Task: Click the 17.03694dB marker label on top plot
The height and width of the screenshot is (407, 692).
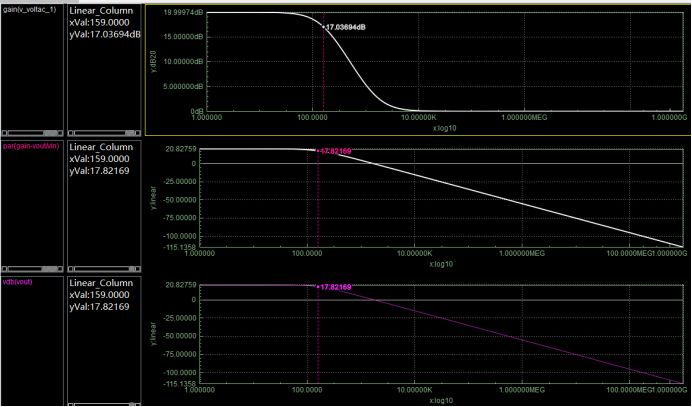Action: pyautogui.click(x=346, y=27)
